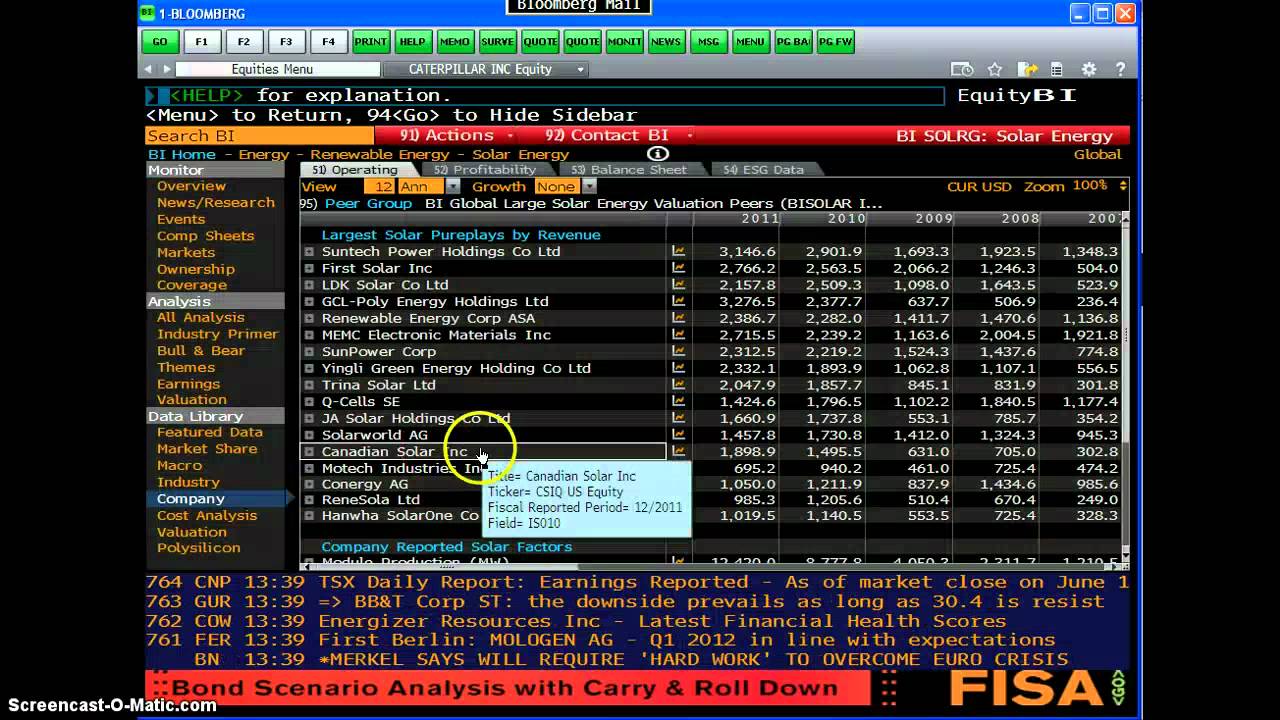This screenshot has width=1280, height=720.
Task: Switch to the 54) ESG Data tab
Action: (x=763, y=170)
